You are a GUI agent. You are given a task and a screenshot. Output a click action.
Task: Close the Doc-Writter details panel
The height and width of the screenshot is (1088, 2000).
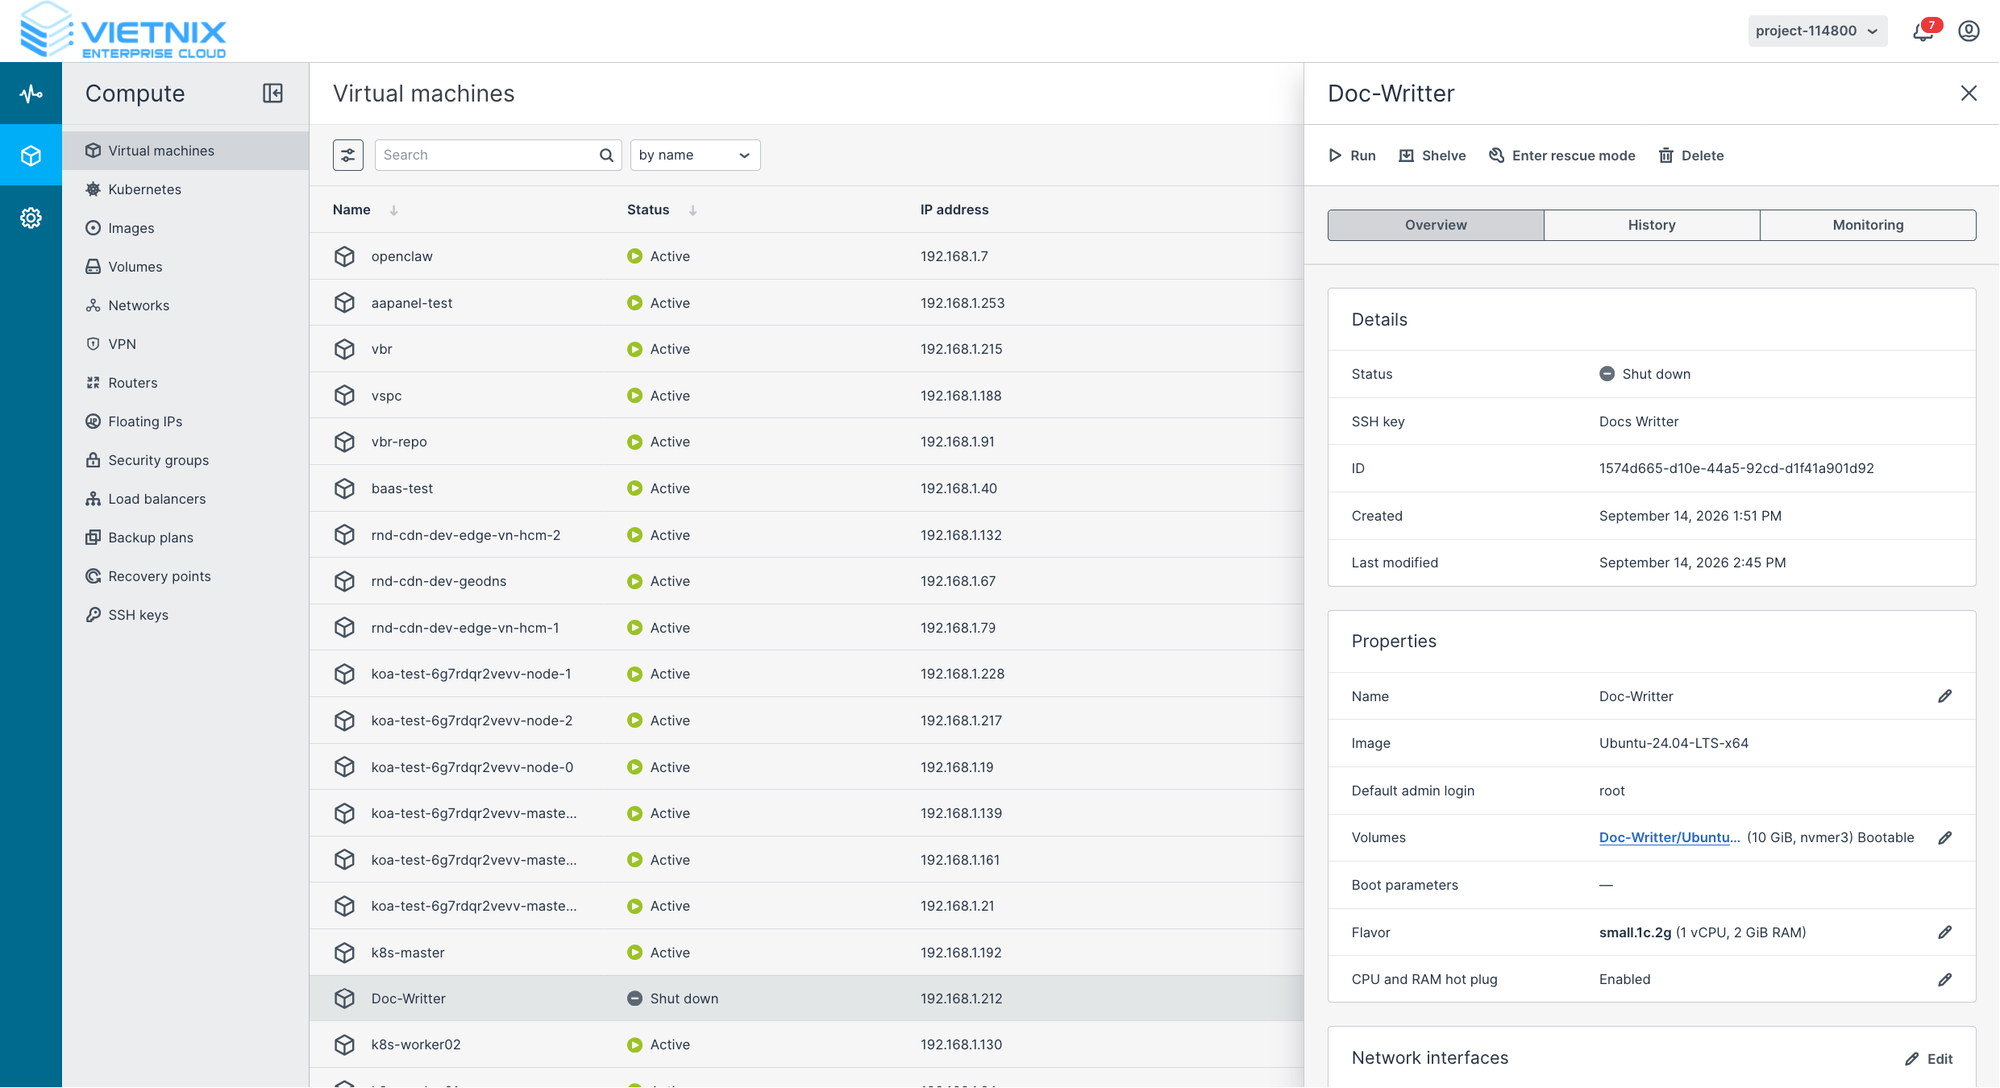pos(1969,93)
